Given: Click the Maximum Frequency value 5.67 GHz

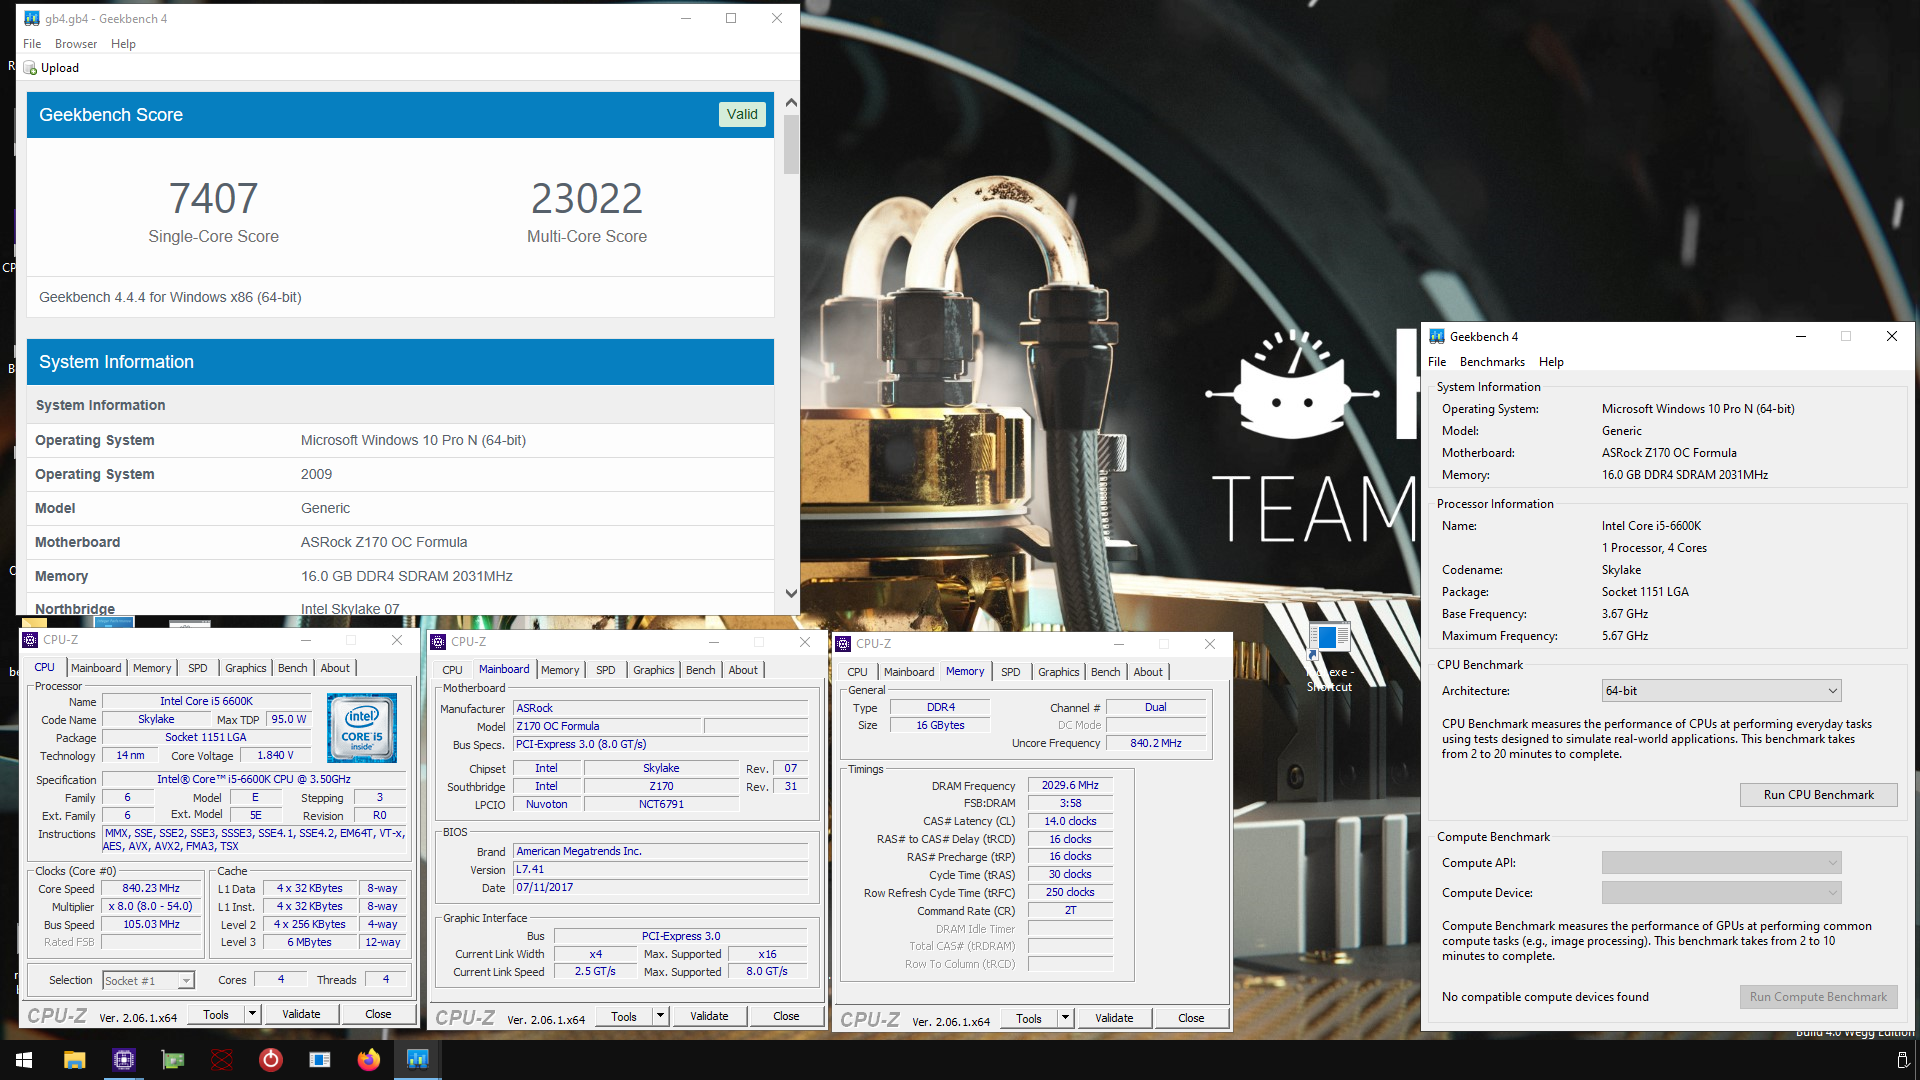Looking at the screenshot, I should tap(1625, 636).
